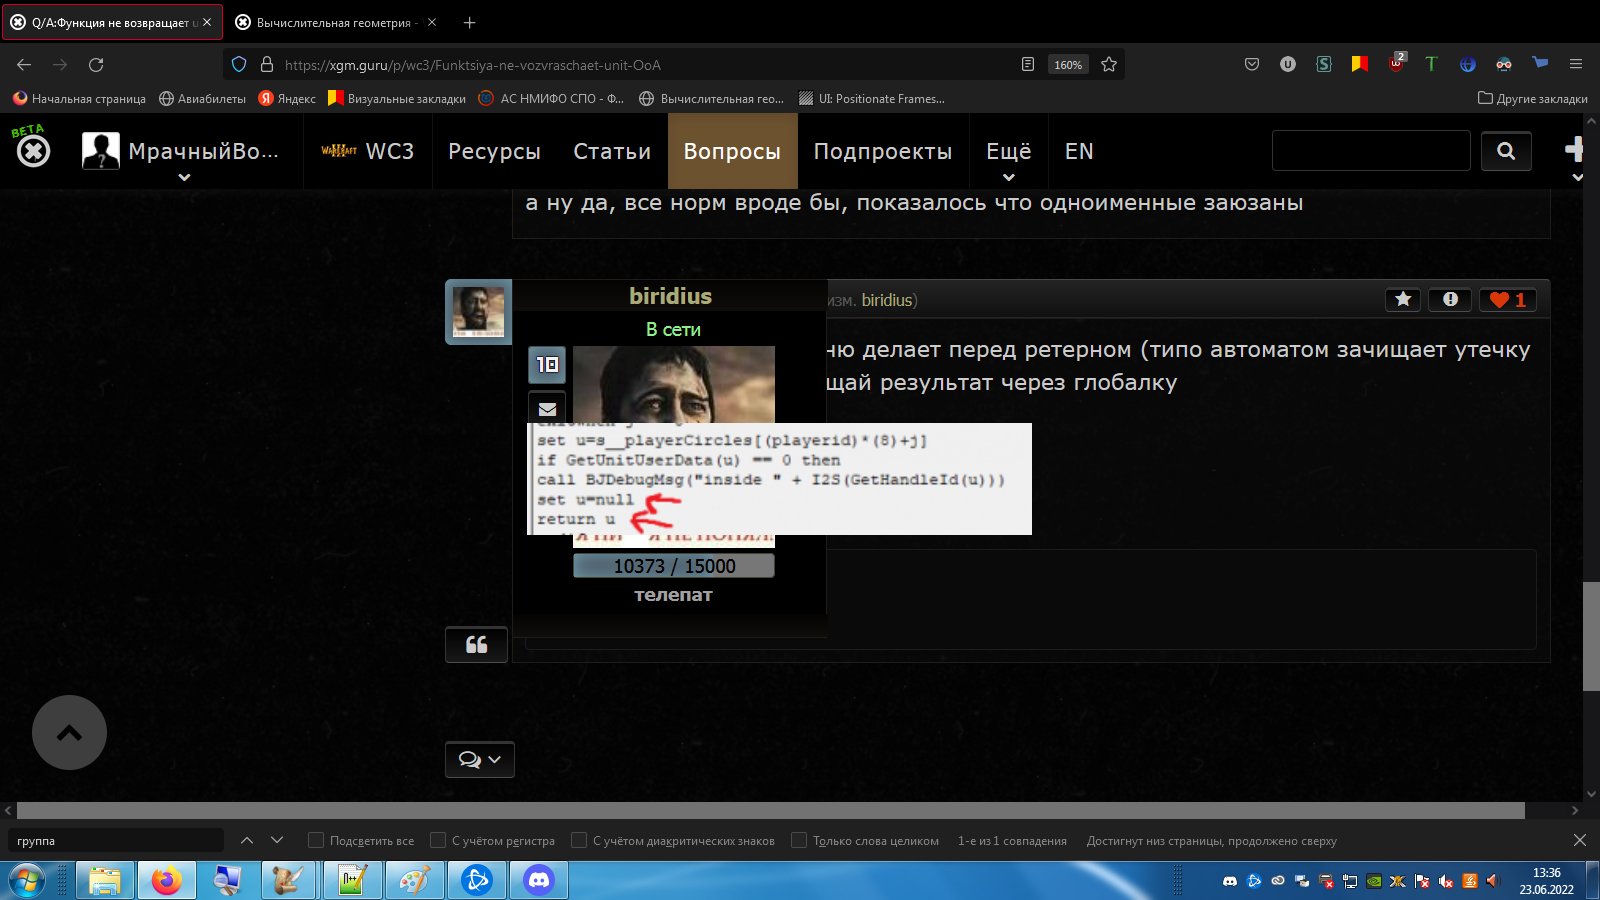Focus the site search input field
The image size is (1600, 900).
1371,151
